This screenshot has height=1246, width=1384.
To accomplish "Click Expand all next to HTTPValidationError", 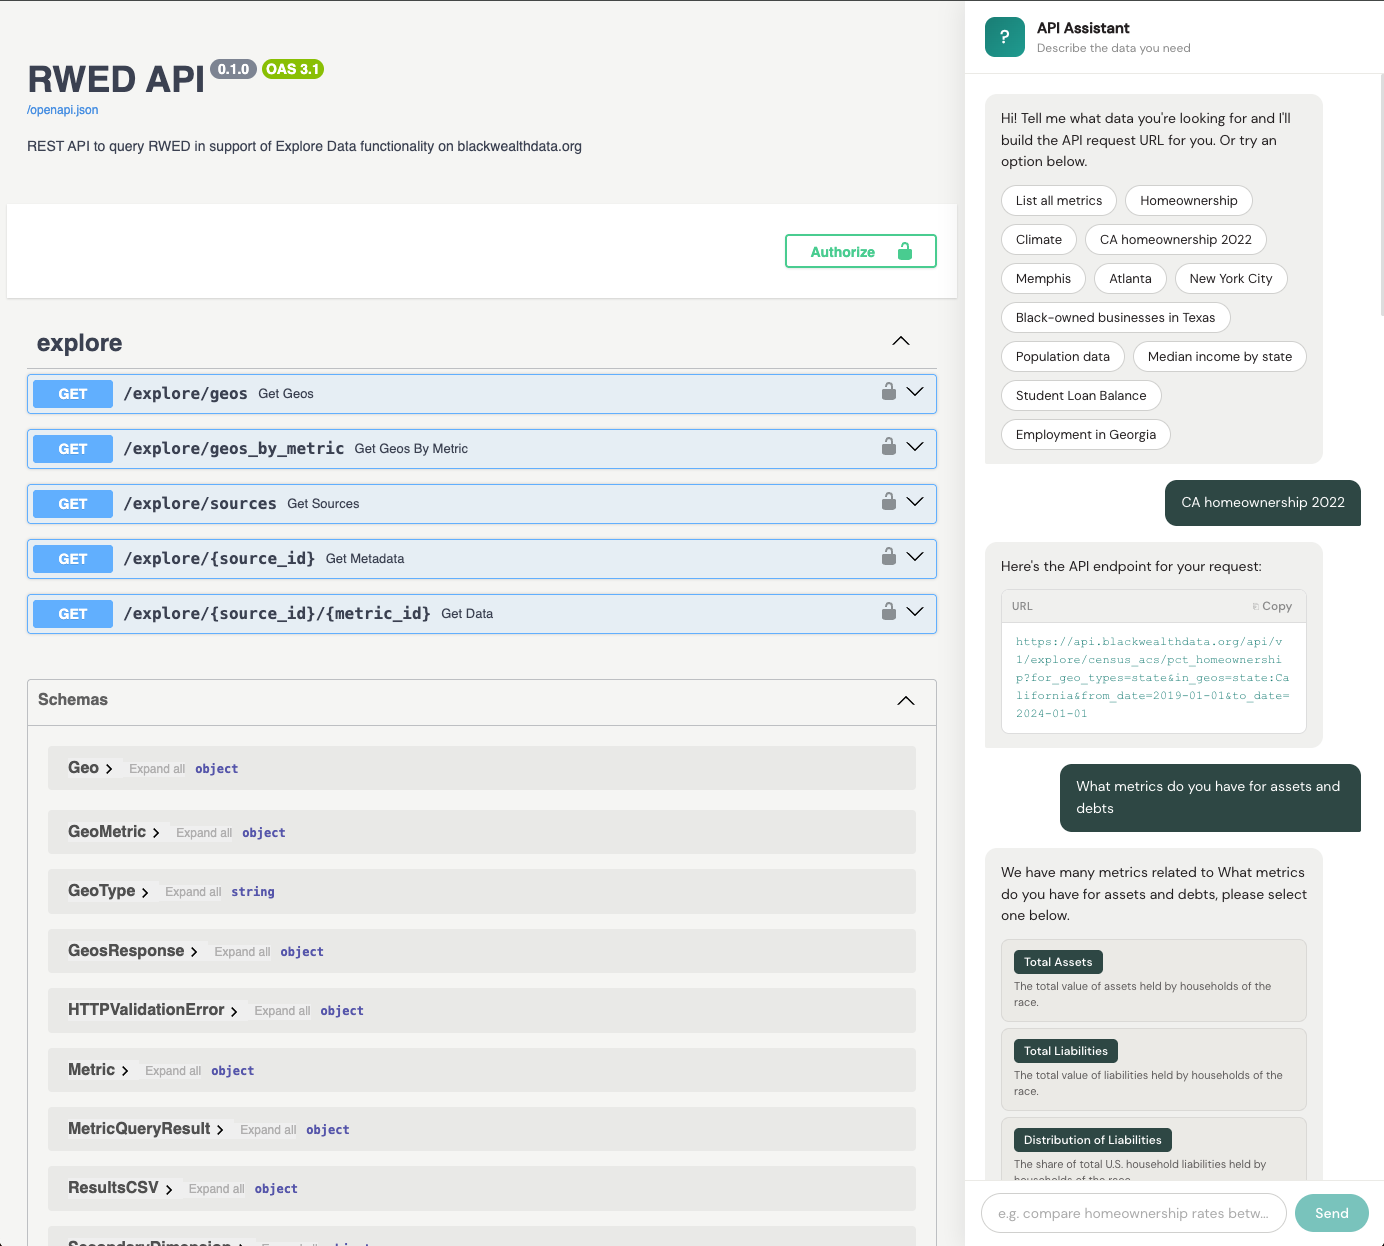I will (x=282, y=1011).
